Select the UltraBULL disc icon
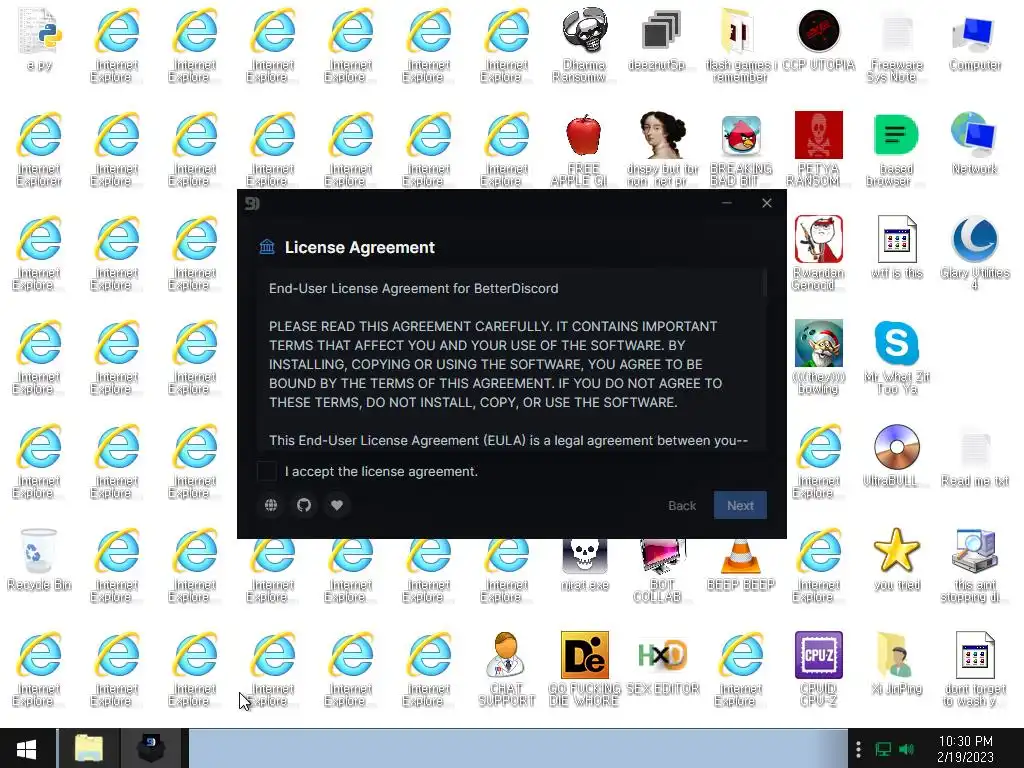The height and width of the screenshot is (768, 1024). pyautogui.click(x=897, y=456)
